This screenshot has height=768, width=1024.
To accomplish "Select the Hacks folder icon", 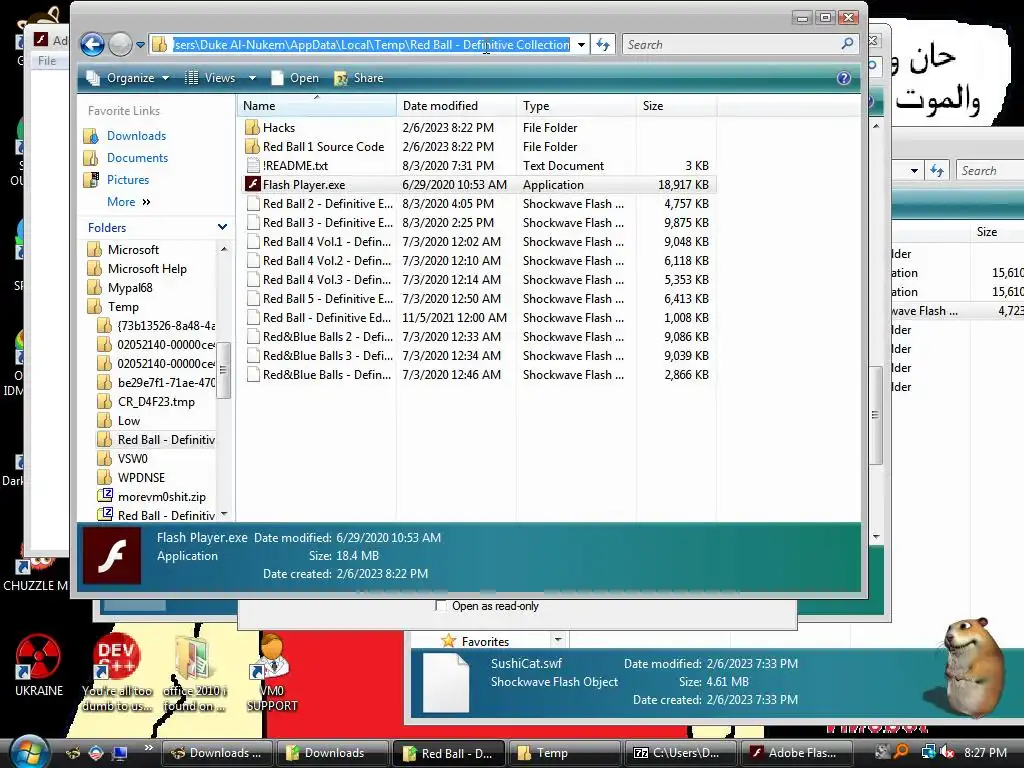I will pyautogui.click(x=252, y=127).
